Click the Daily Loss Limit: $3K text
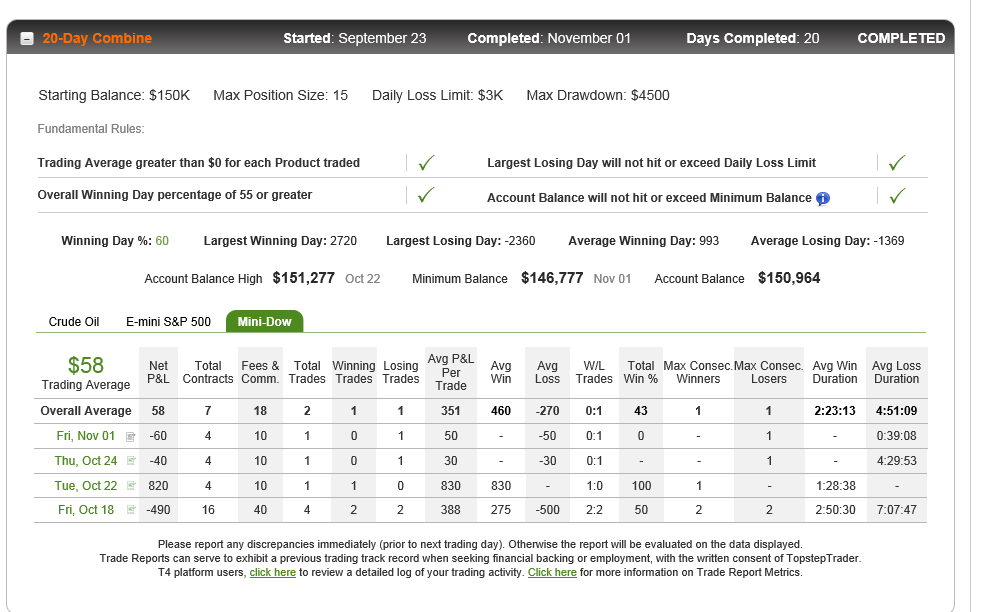The height and width of the screenshot is (612, 985). 437,96
